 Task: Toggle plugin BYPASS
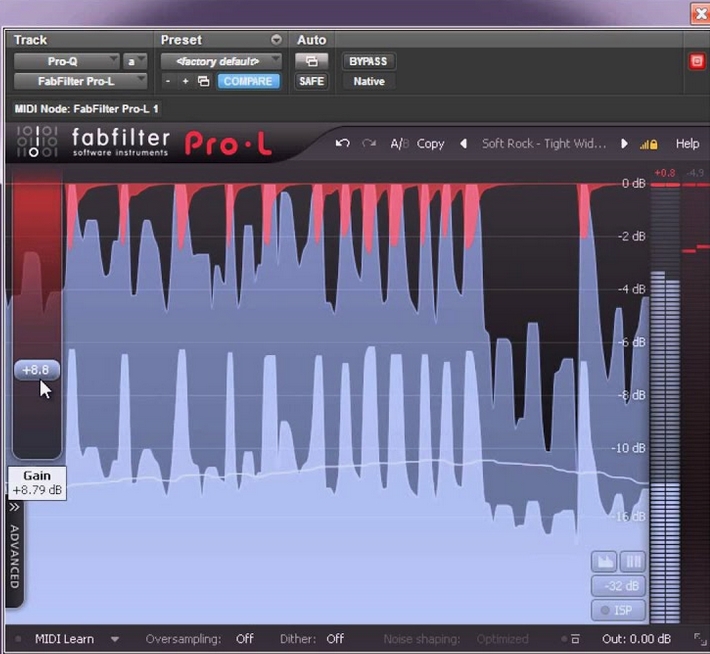pos(368,61)
